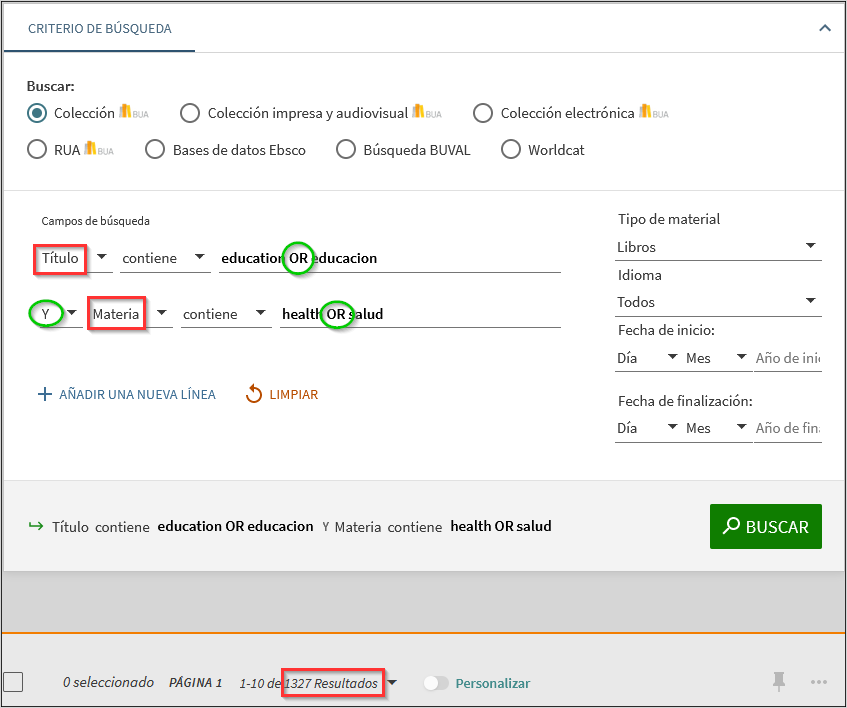Image resolution: width=847 pixels, height=708 pixels.
Task: Click Añadir una nueva línea link
Action: [137, 394]
